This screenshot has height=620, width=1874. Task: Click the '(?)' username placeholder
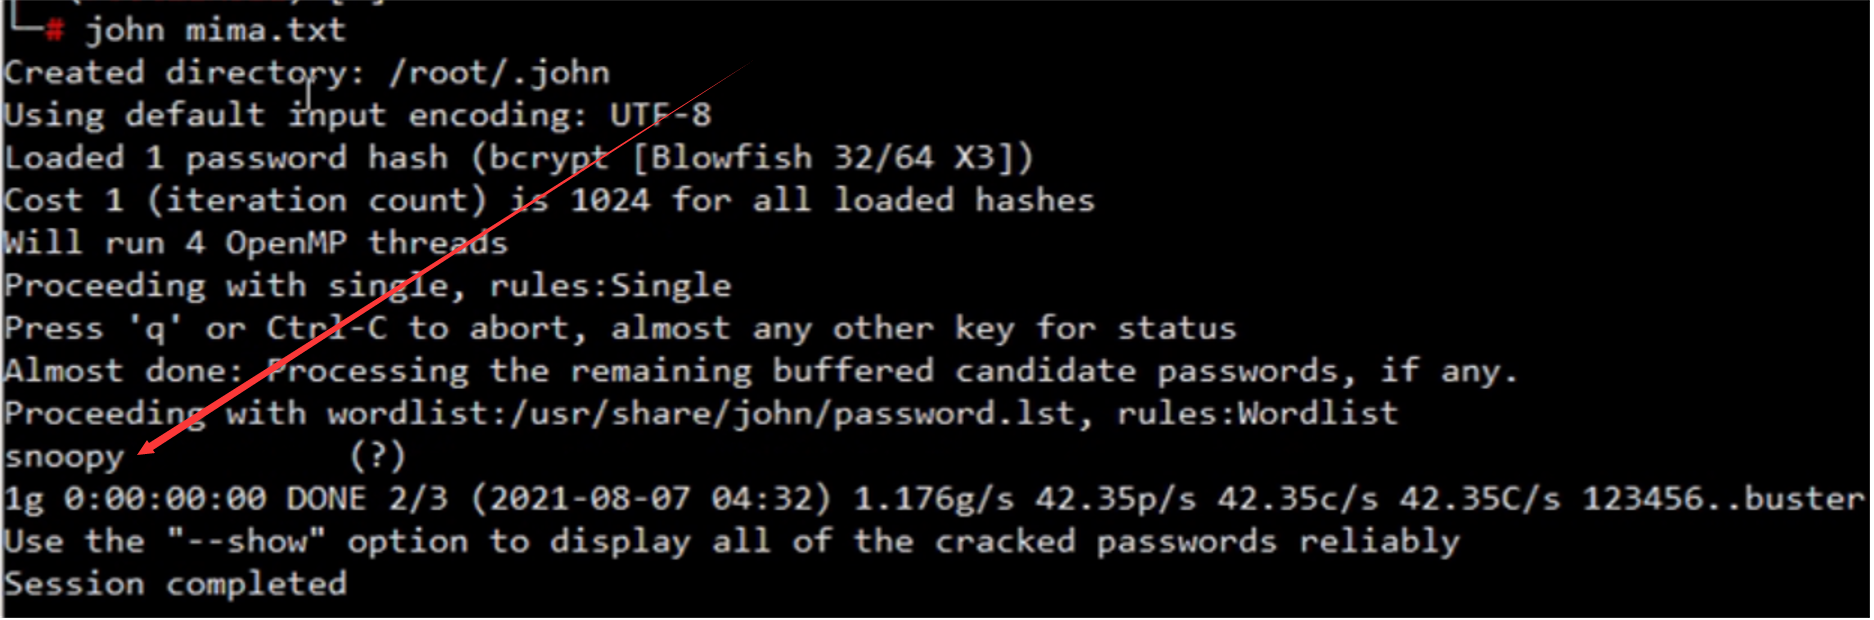coord(378,456)
